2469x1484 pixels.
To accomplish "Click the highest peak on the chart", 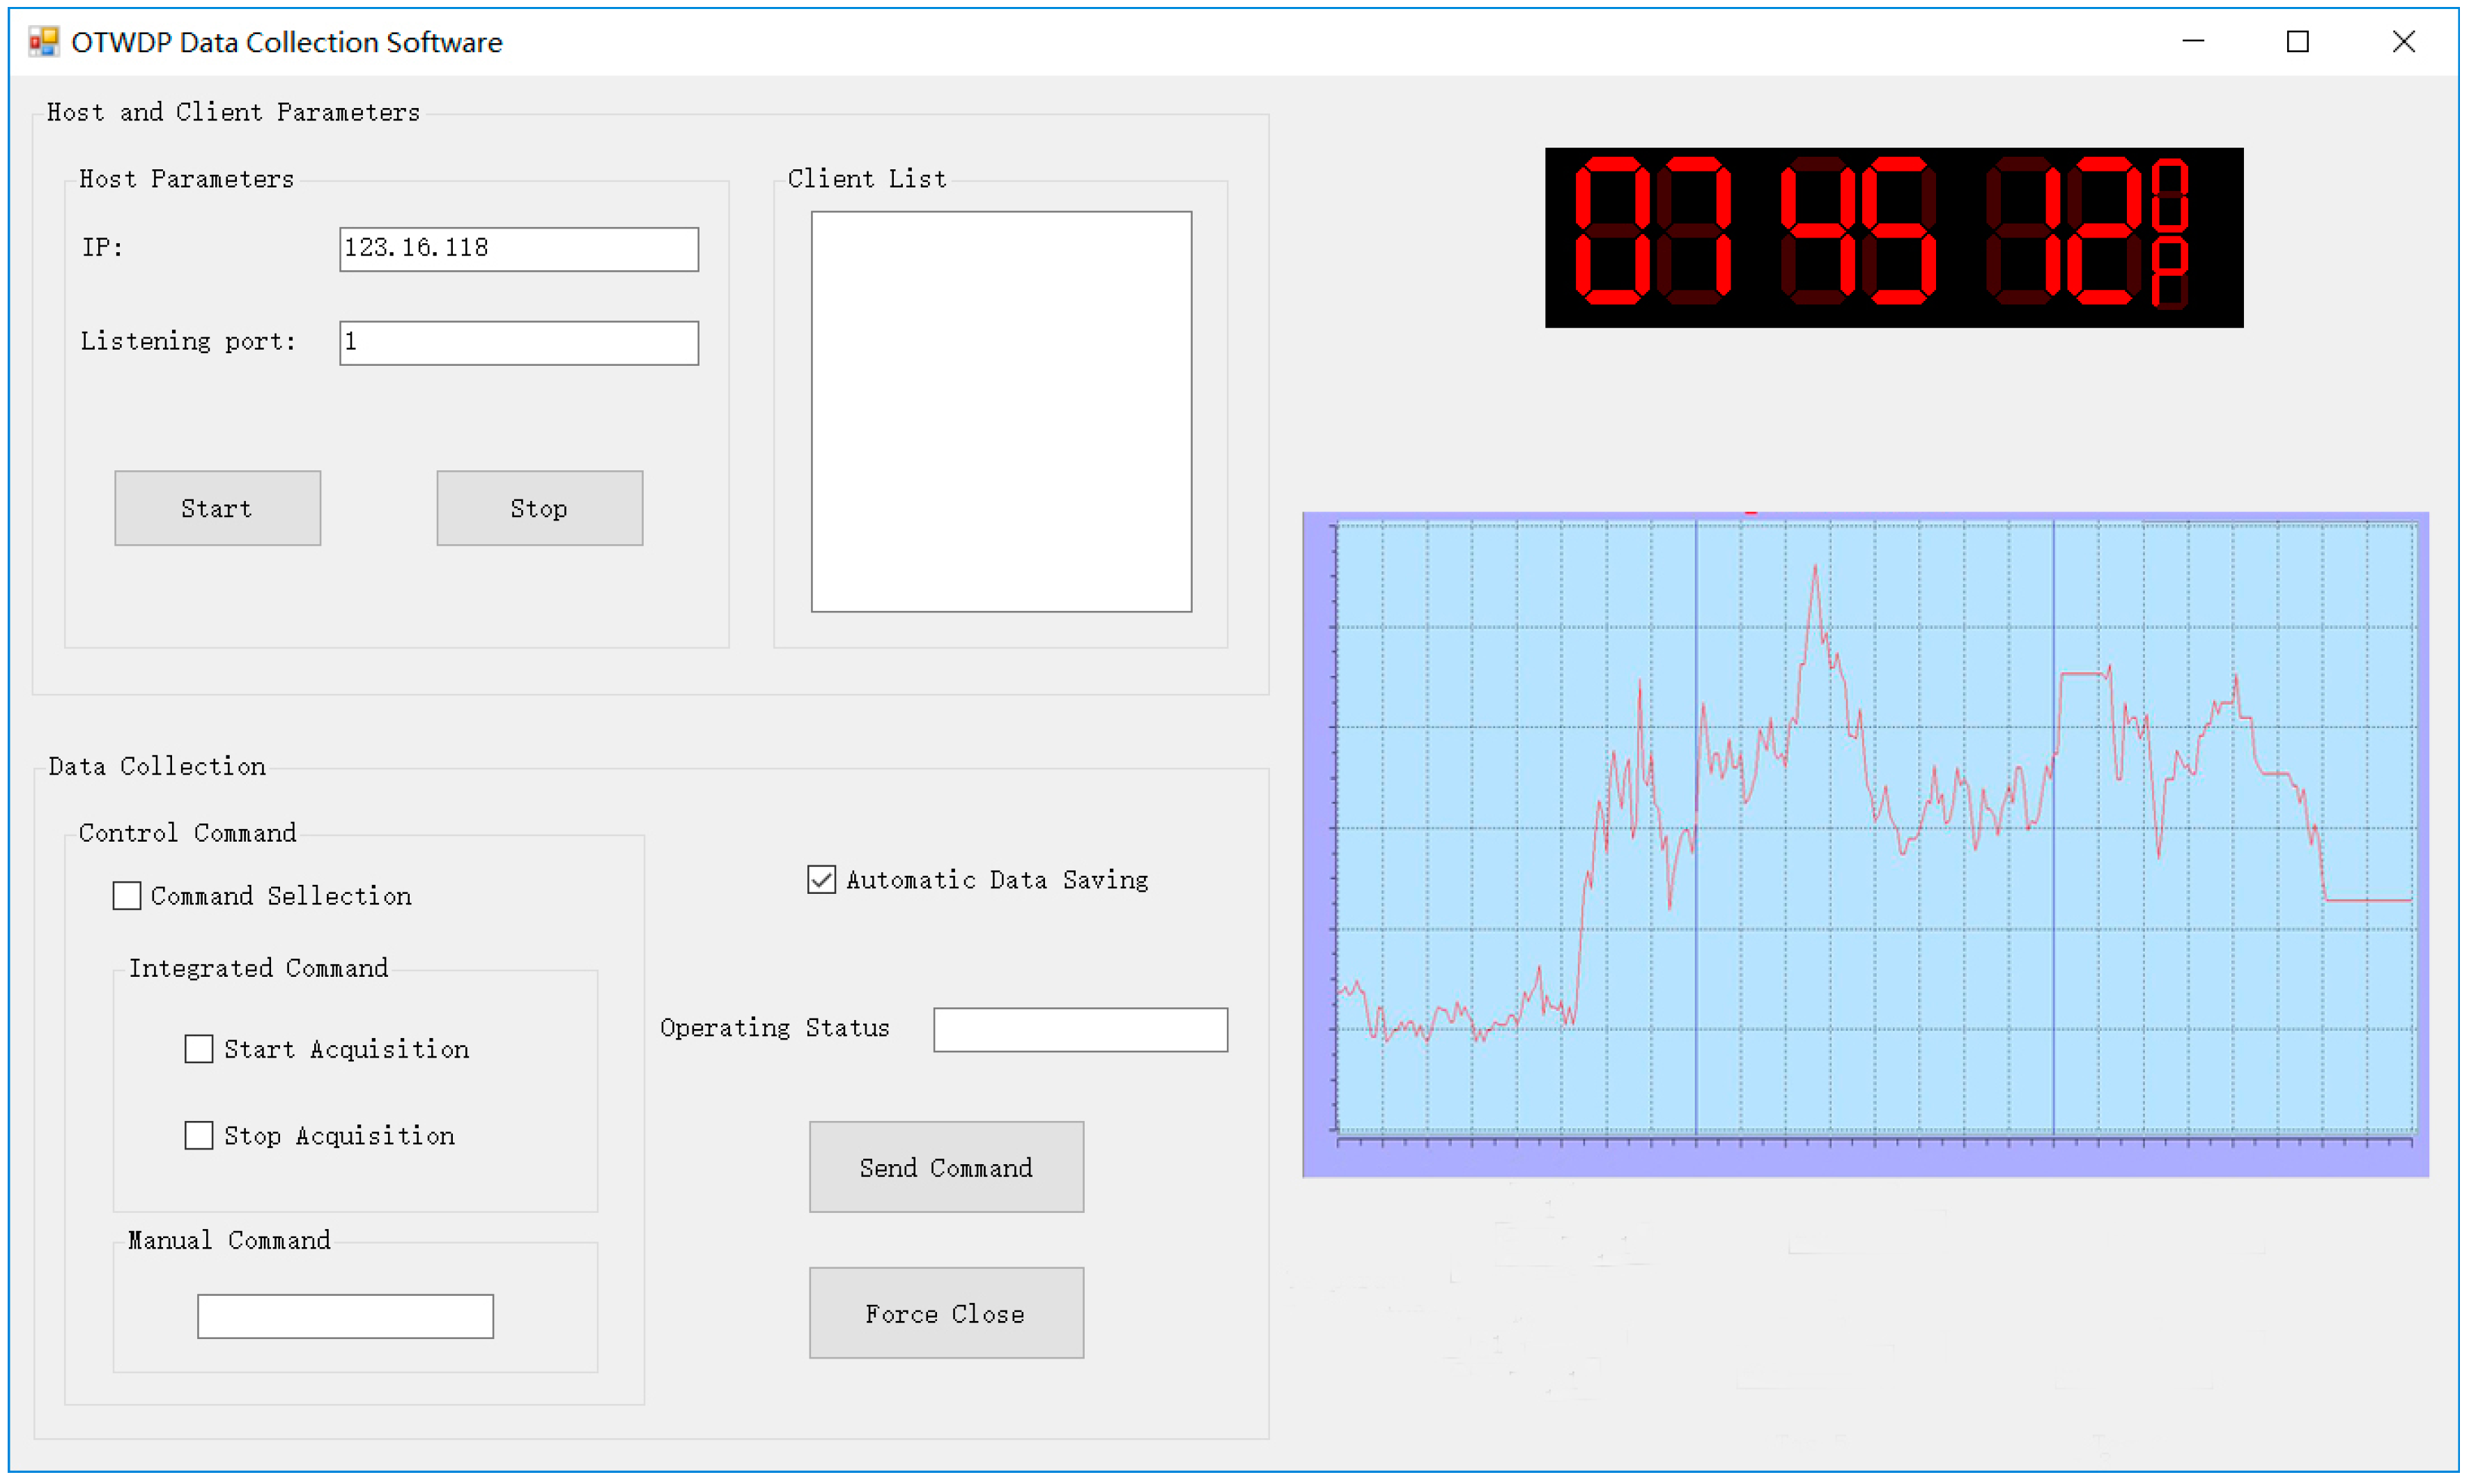I will [1815, 567].
